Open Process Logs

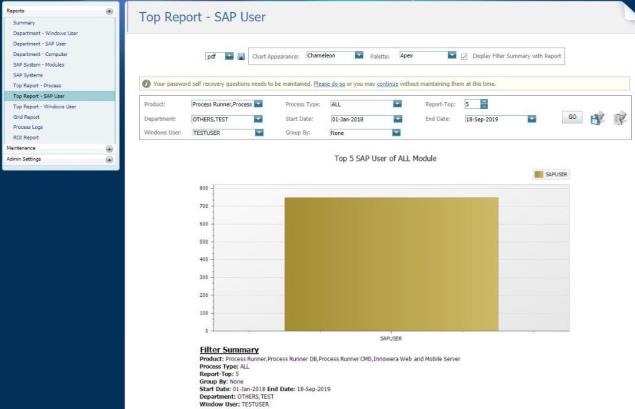tap(28, 127)
